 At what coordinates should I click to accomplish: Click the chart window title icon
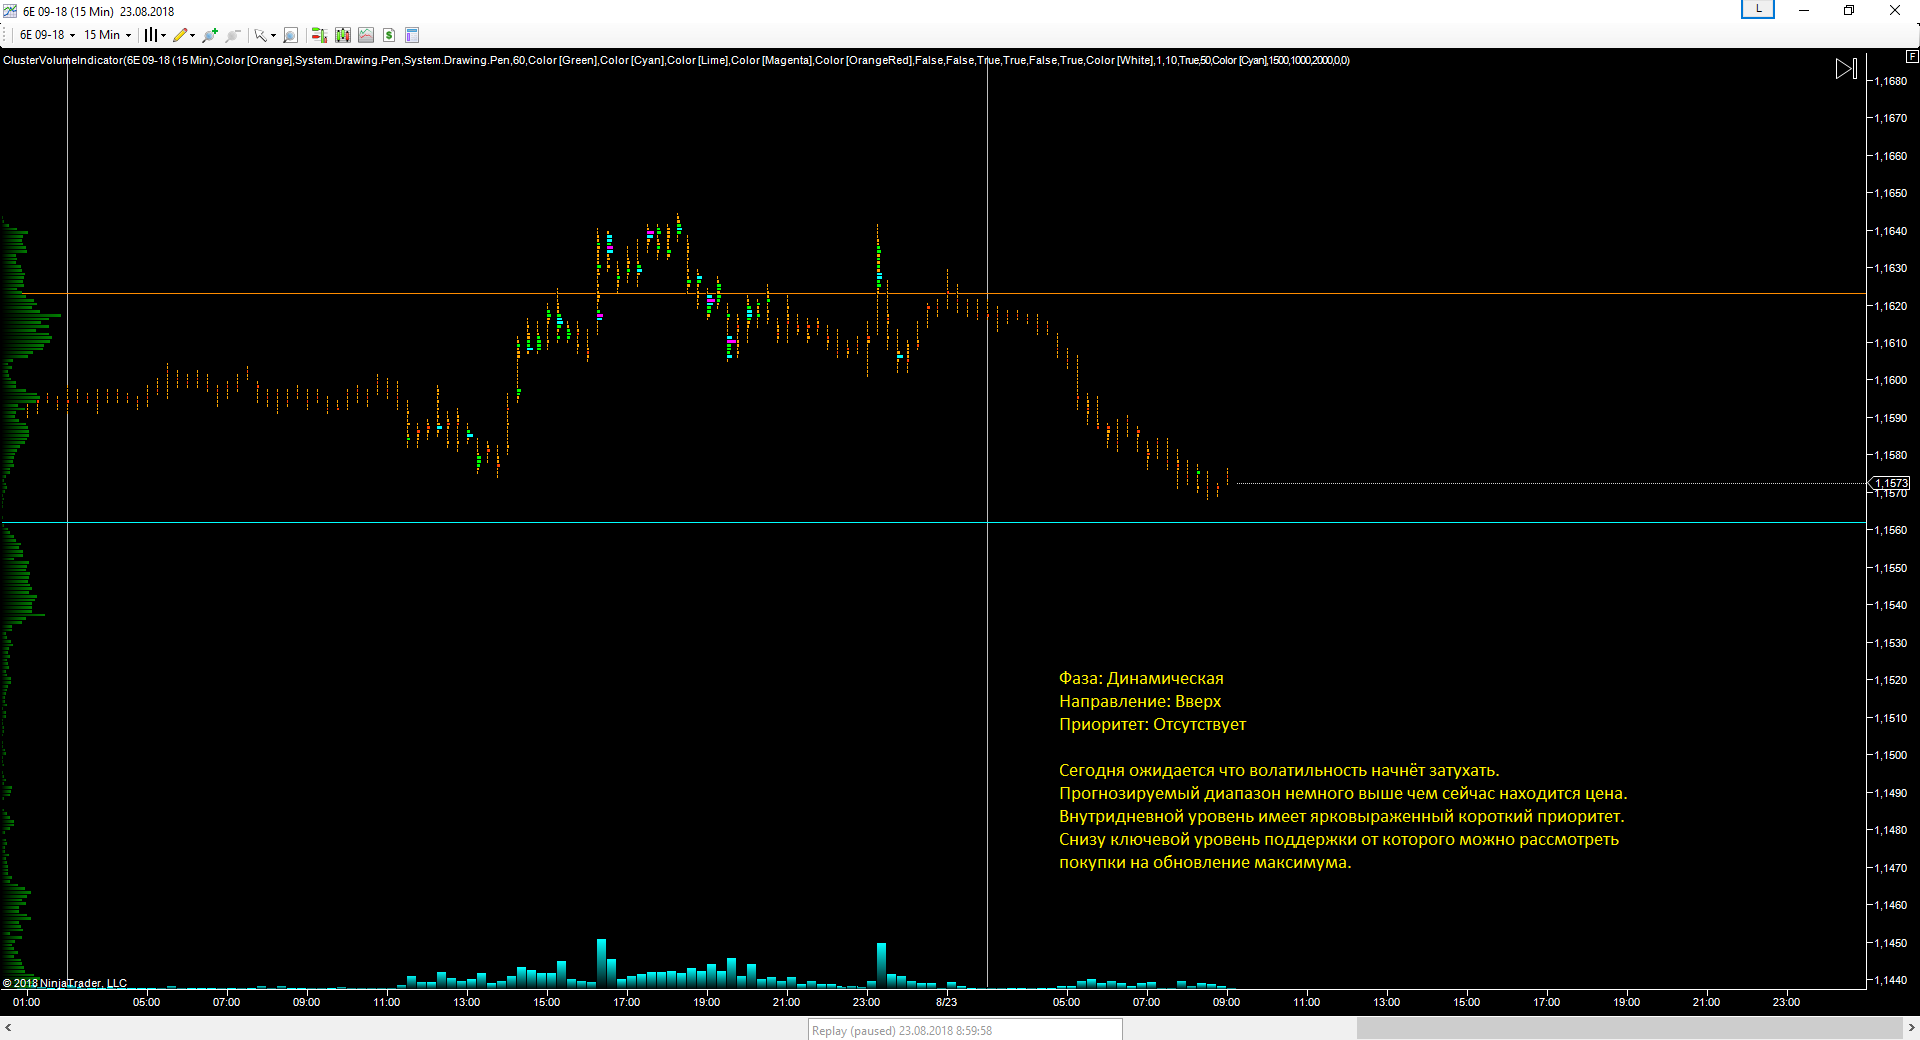tap(10, 11)
